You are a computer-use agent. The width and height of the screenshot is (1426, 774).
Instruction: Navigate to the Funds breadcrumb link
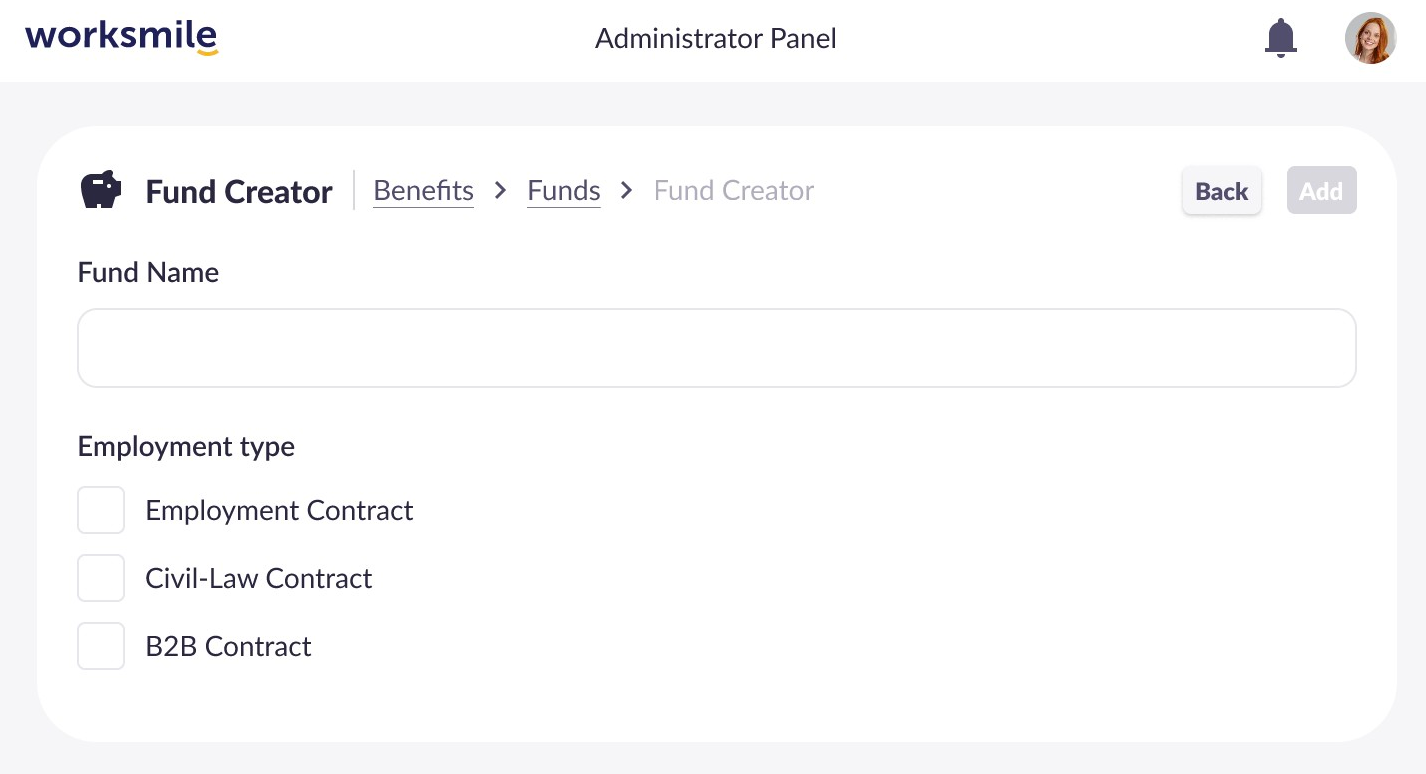coord(564,190)
